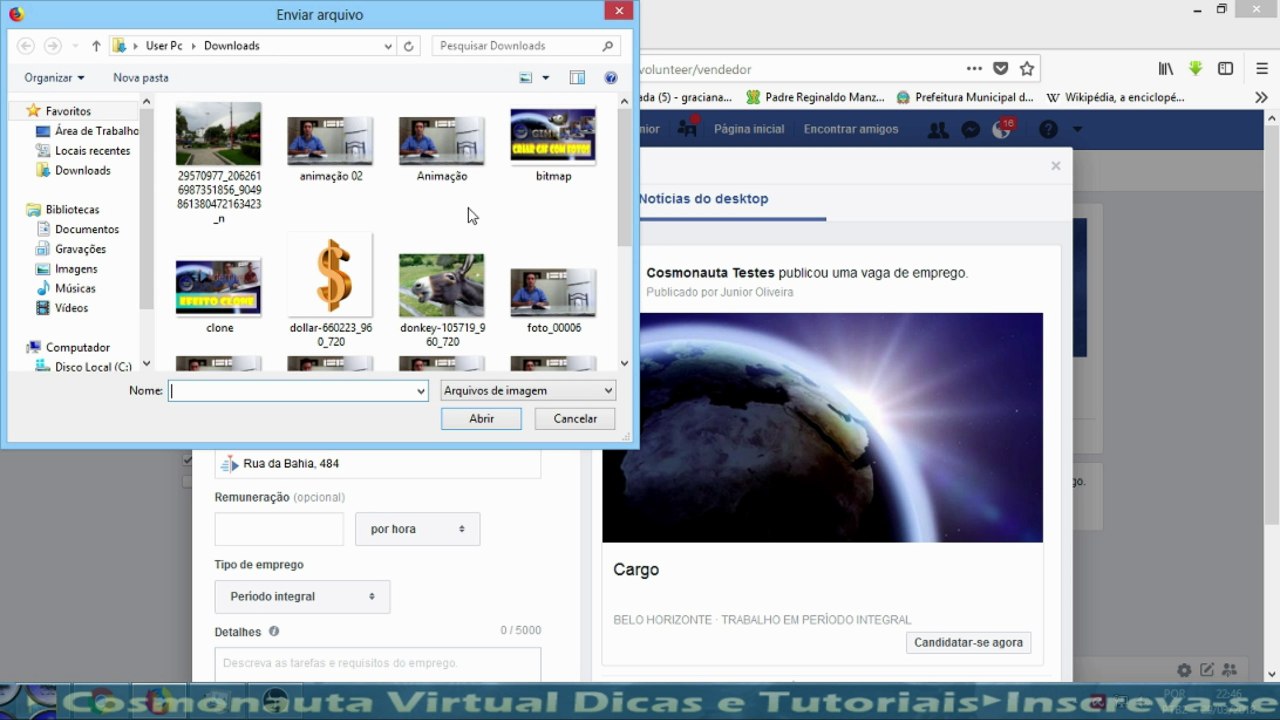Select the clone image file
Viewport: 1280px width, 720px height.
tap(219, 297)
